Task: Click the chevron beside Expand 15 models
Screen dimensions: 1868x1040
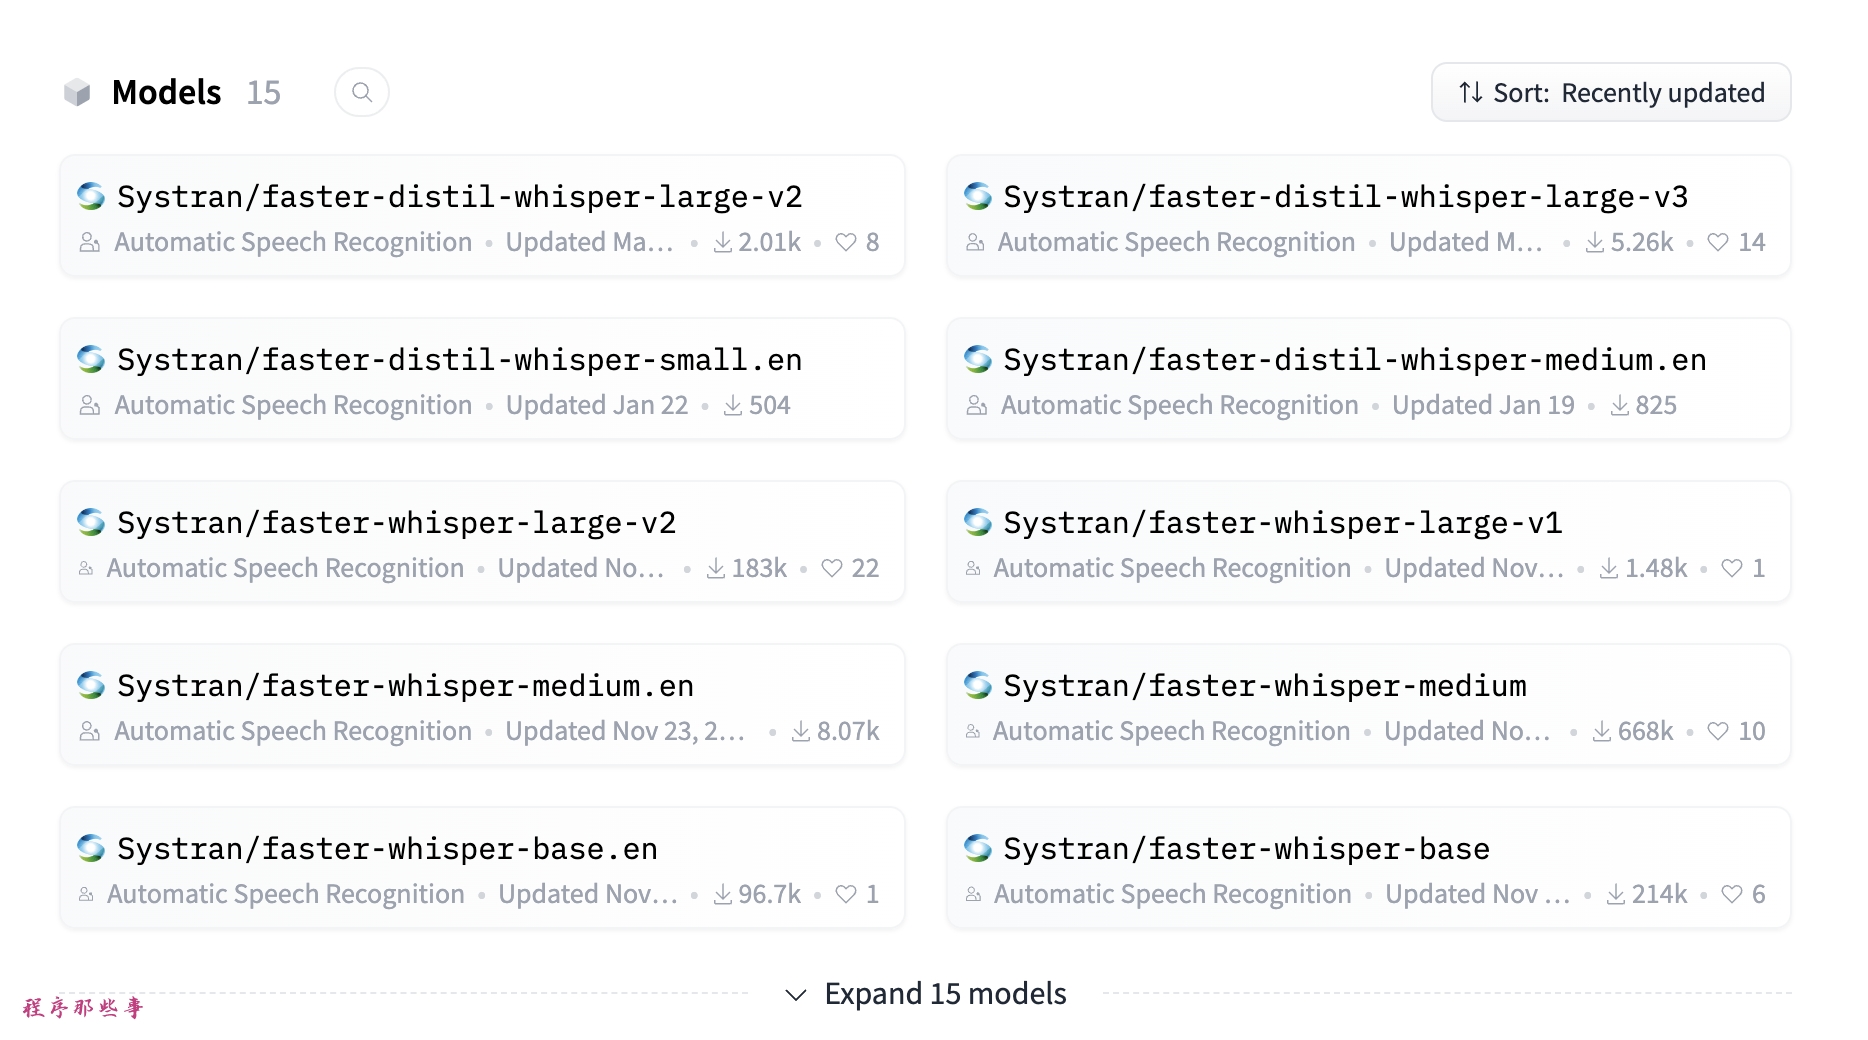Action: [x=796, y=994]
